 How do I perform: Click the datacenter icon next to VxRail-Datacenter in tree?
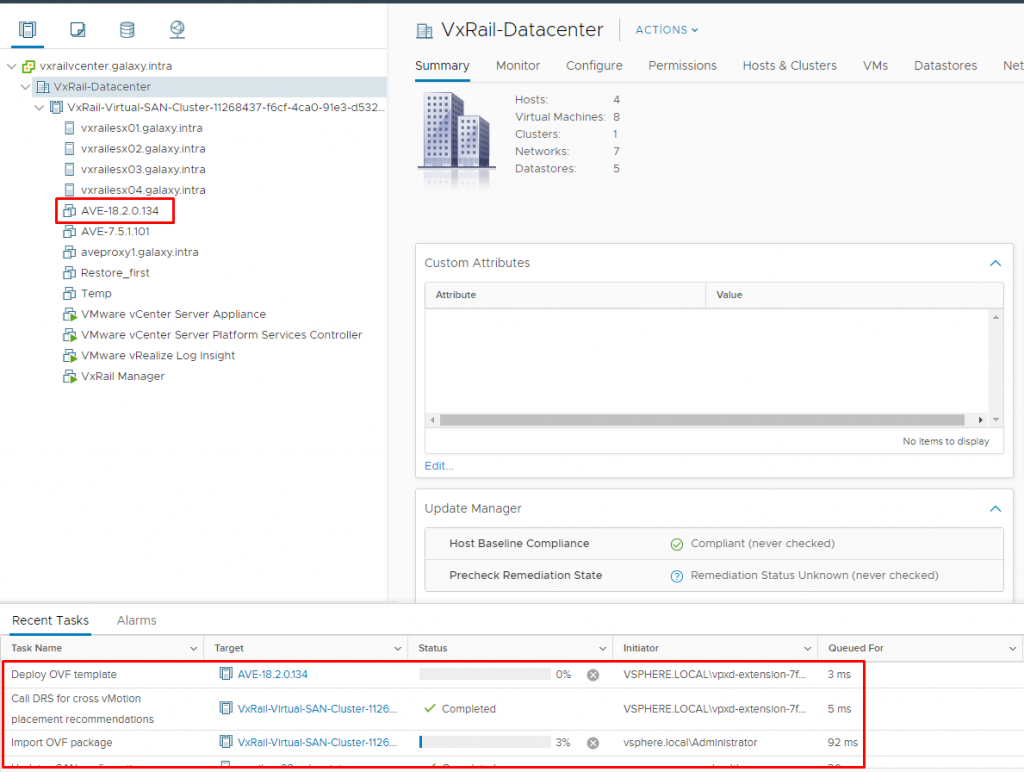(43, 87)
